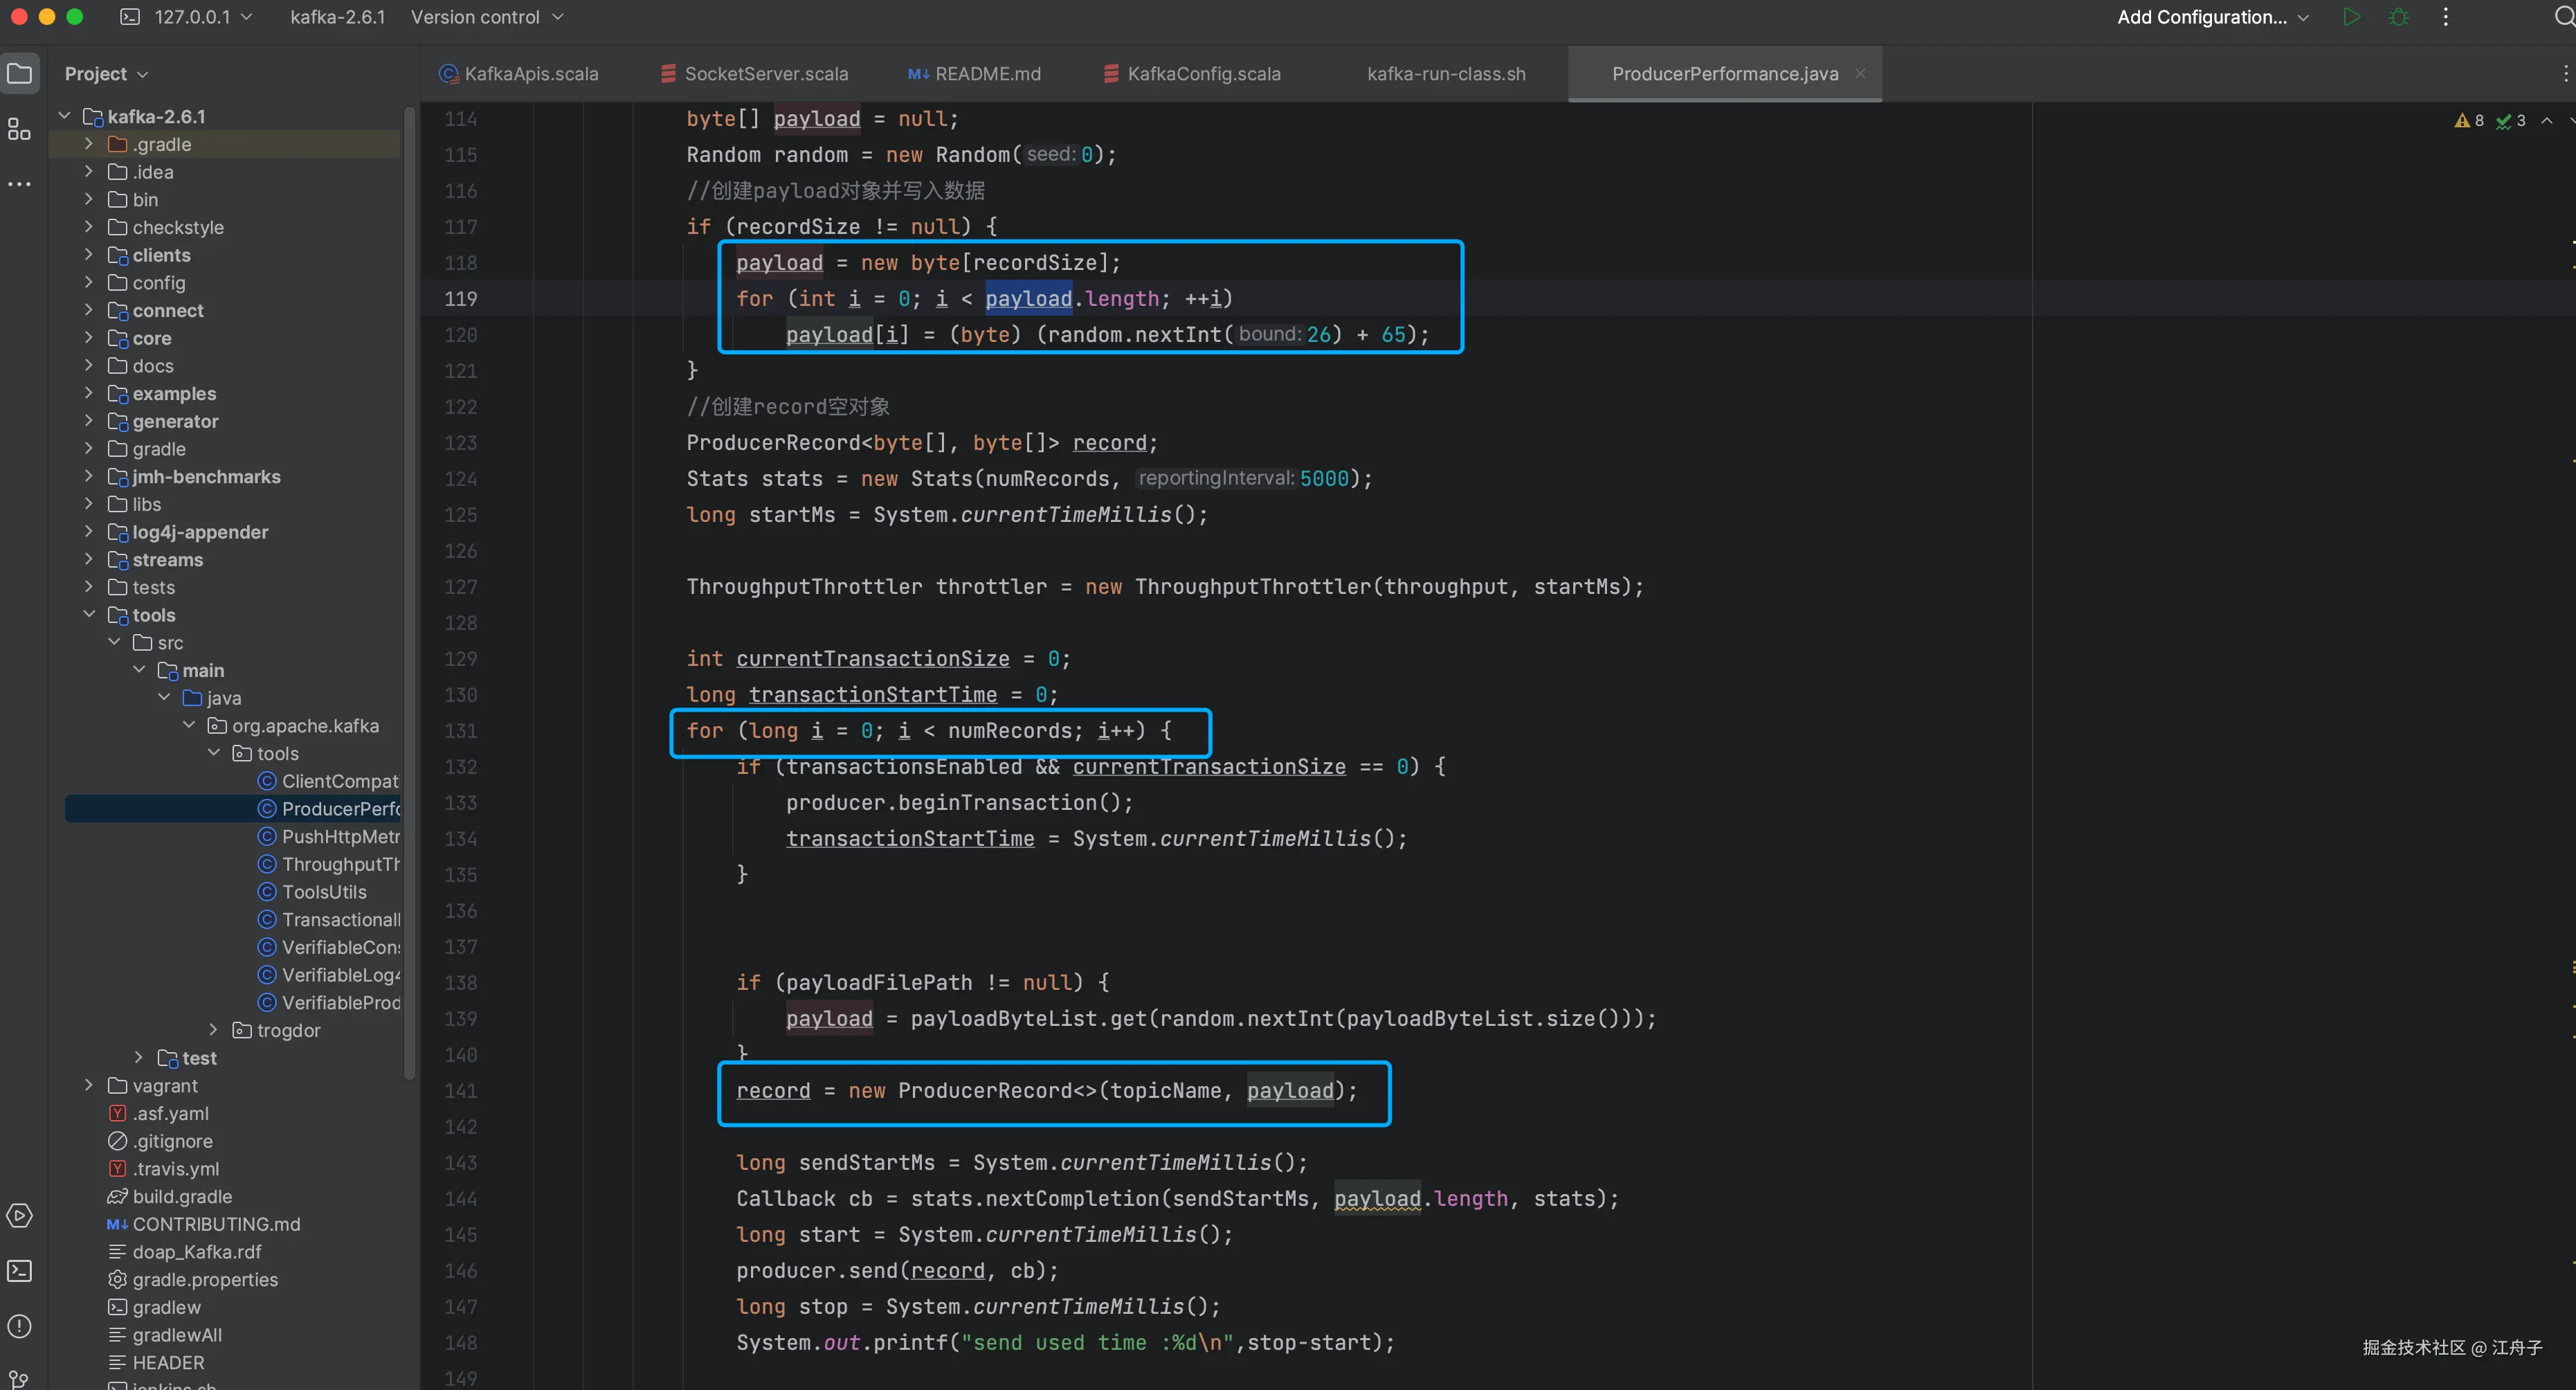The image size is (2576, 1390).
Task: Click the Run button in the toolbar
Action: 2351,17
